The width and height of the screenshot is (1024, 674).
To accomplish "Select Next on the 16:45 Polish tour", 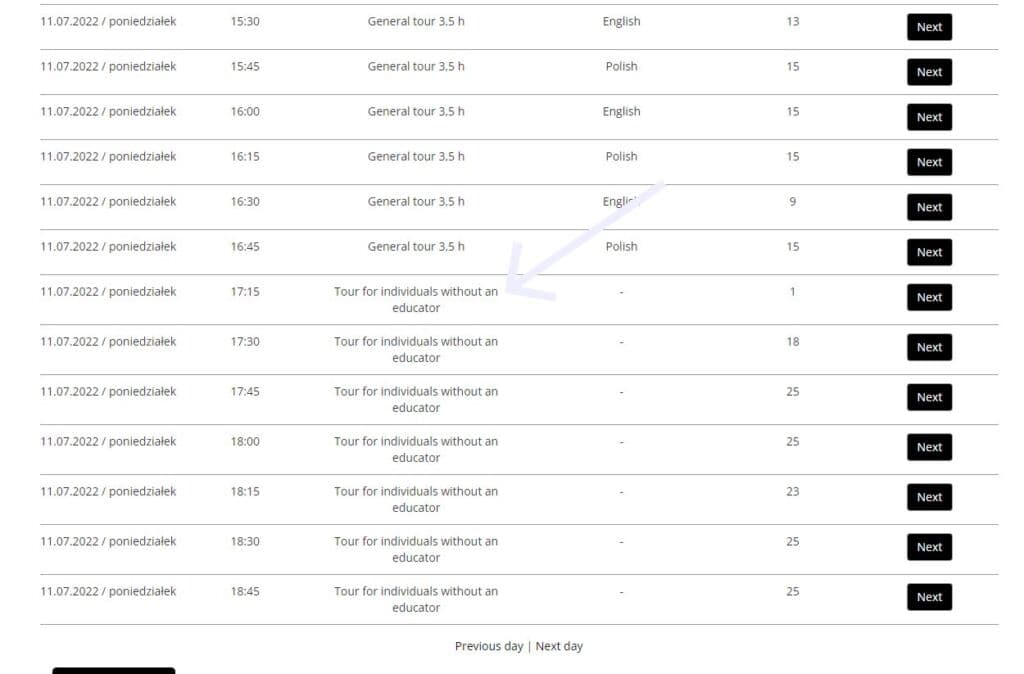I will click(x=929, y=252).
